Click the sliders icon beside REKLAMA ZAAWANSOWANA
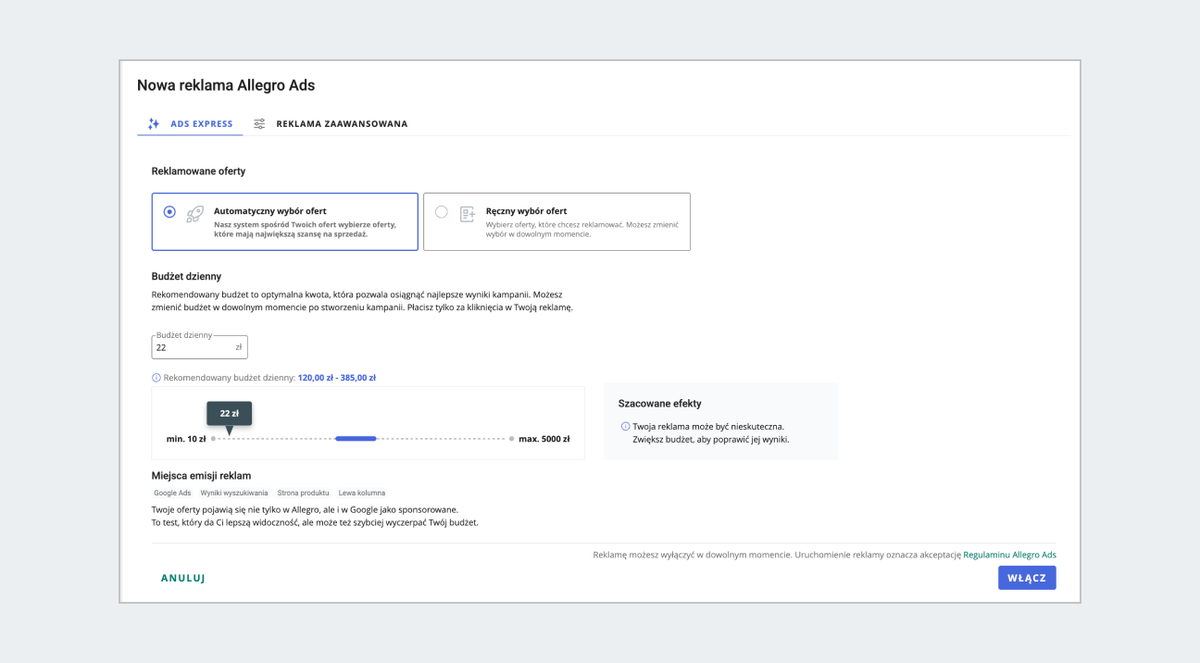This screenshot has width=1200, height=663. [x=259, y=124]
